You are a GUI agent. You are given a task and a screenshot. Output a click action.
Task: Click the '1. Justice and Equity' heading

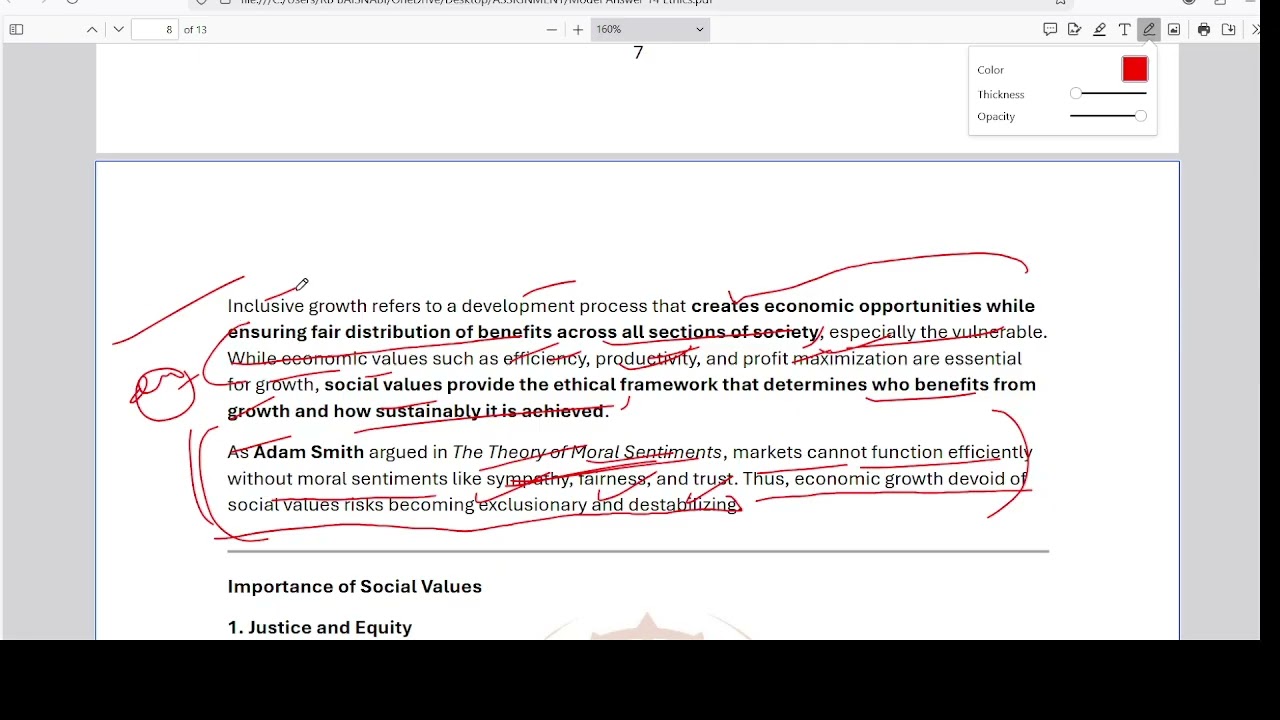[x=319, y=628]
